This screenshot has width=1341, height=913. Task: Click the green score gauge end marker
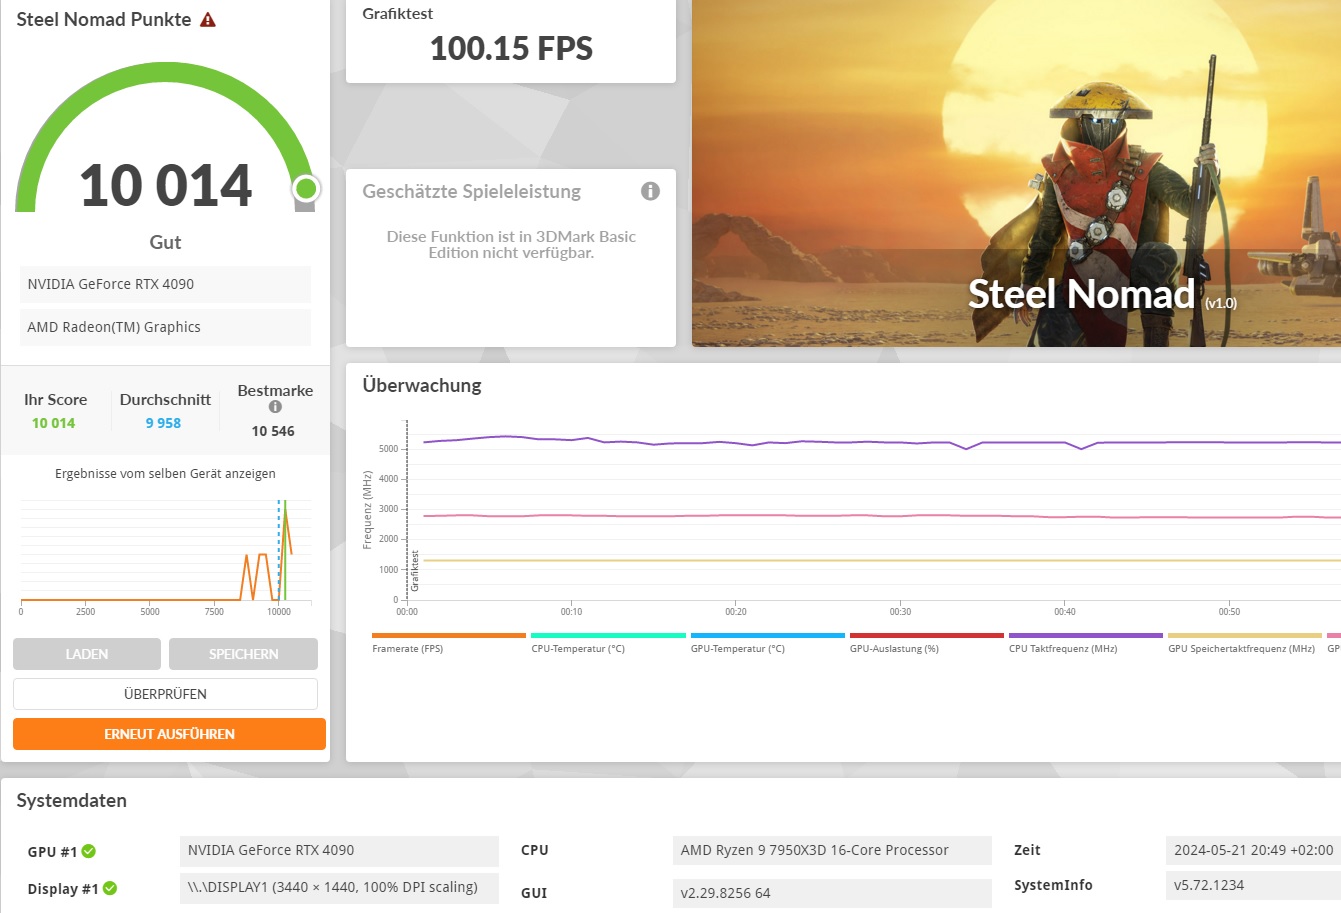click(306, 188)
